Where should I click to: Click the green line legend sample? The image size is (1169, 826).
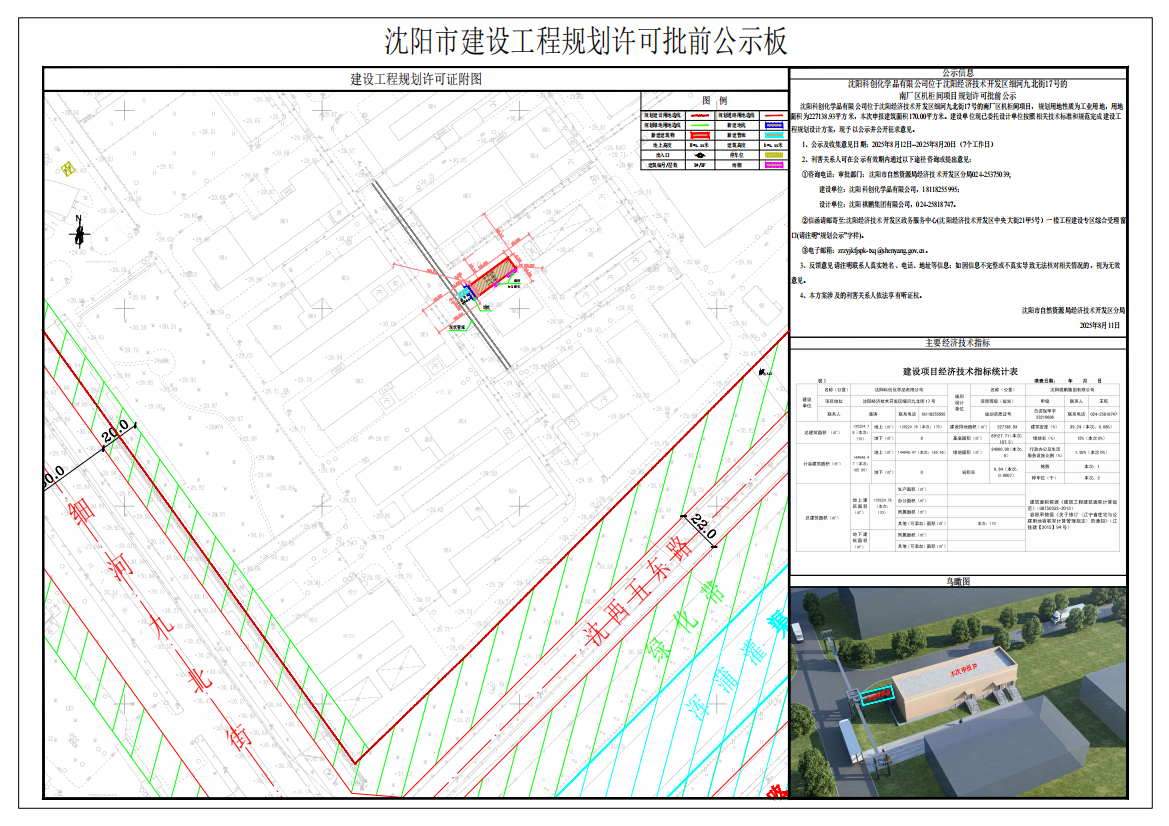tap(700, 125)
